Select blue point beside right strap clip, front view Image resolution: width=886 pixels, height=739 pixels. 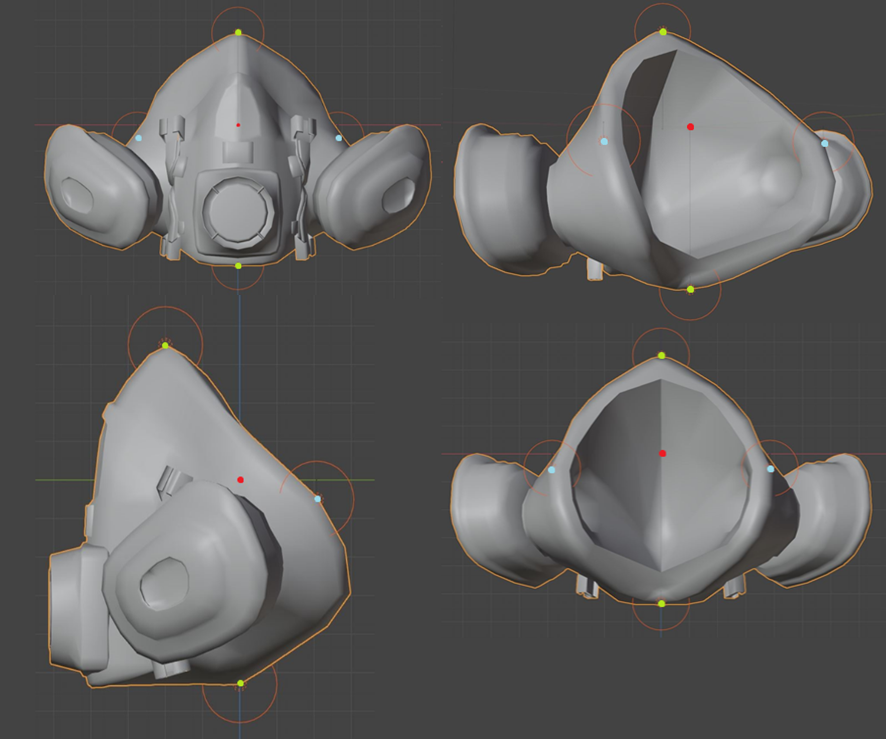point(339,138)
